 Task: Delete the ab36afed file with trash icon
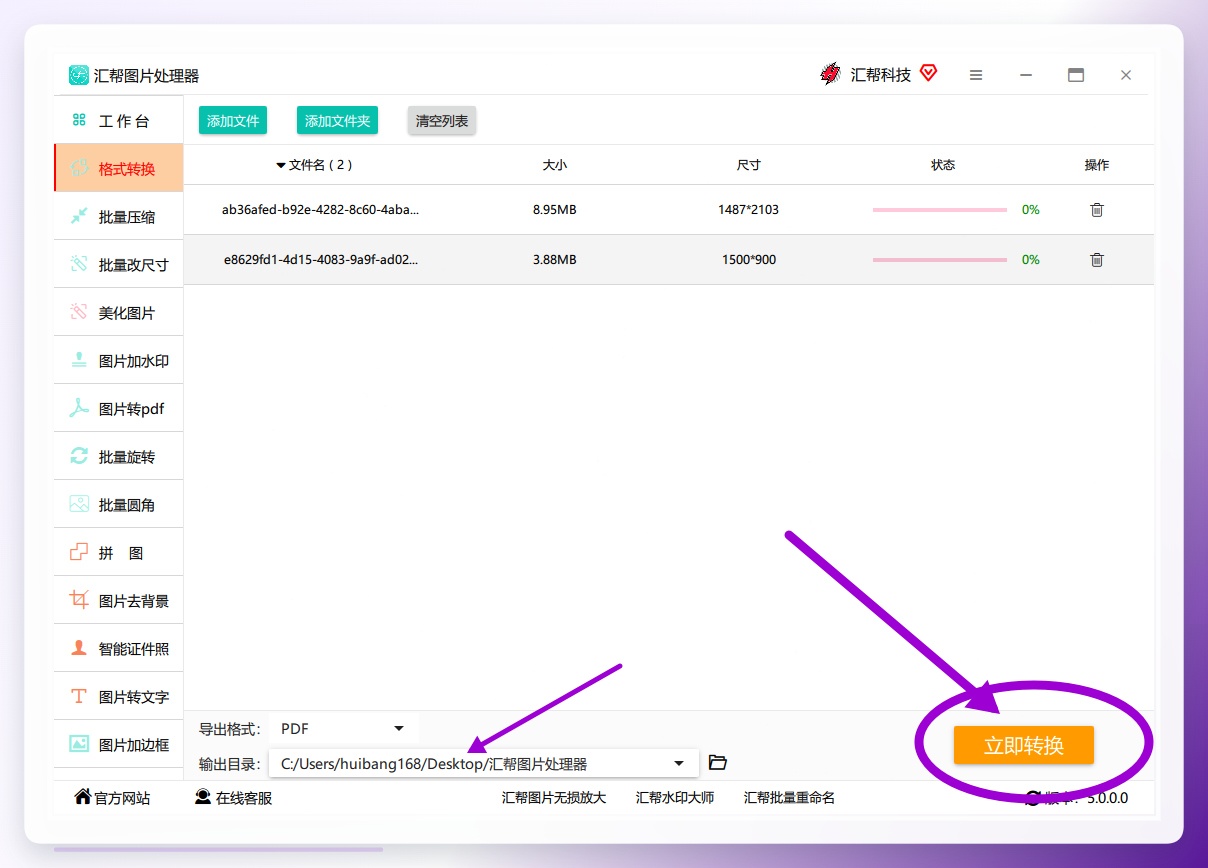[1097, 210]
